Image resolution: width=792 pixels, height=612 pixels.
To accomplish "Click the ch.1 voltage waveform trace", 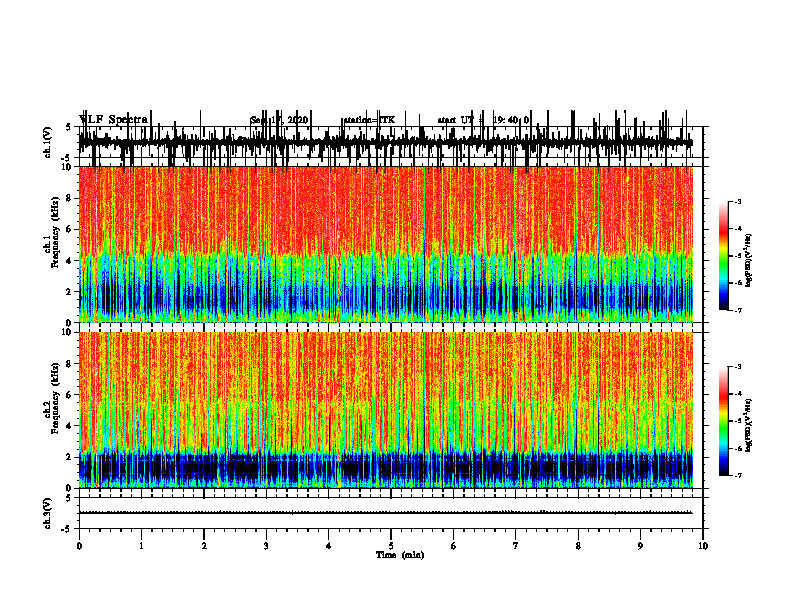I will [x=386, y=142].
